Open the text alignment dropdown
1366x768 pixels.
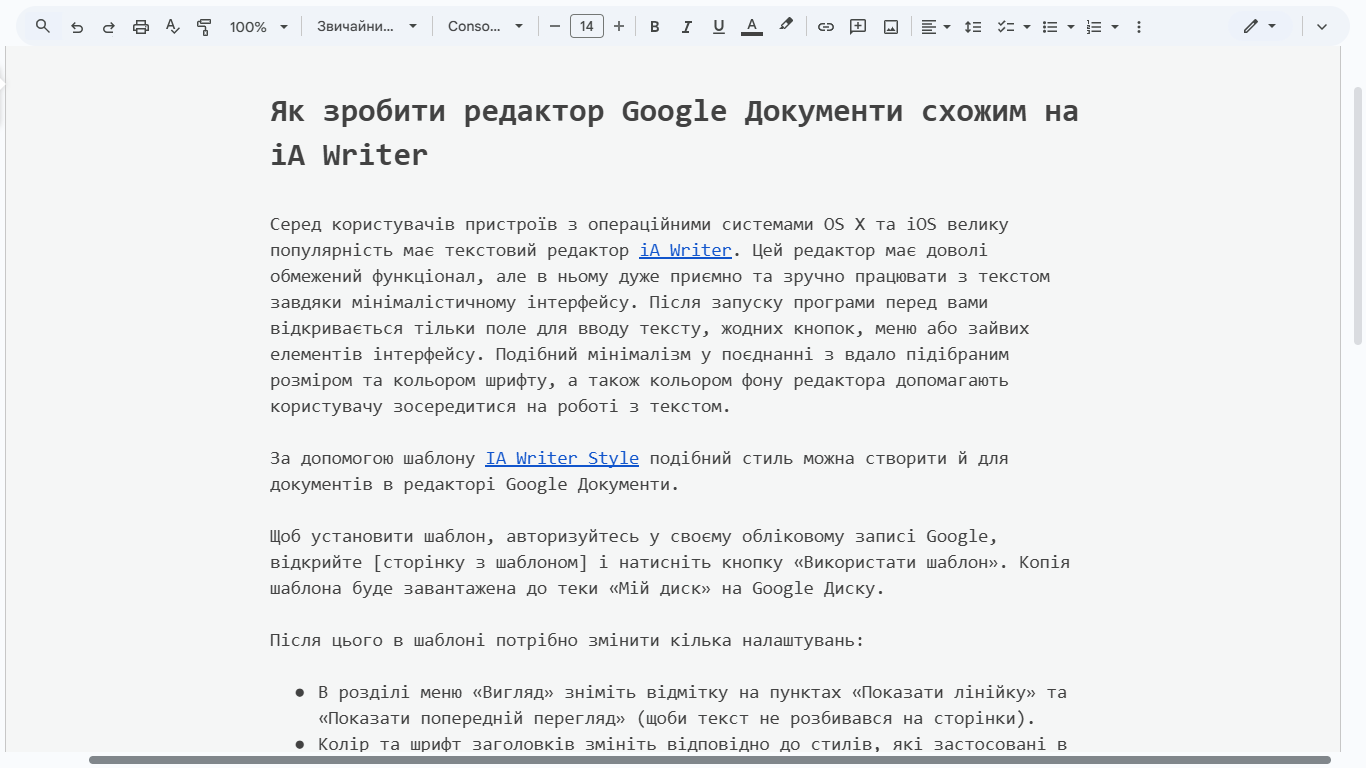pos(936,27)
